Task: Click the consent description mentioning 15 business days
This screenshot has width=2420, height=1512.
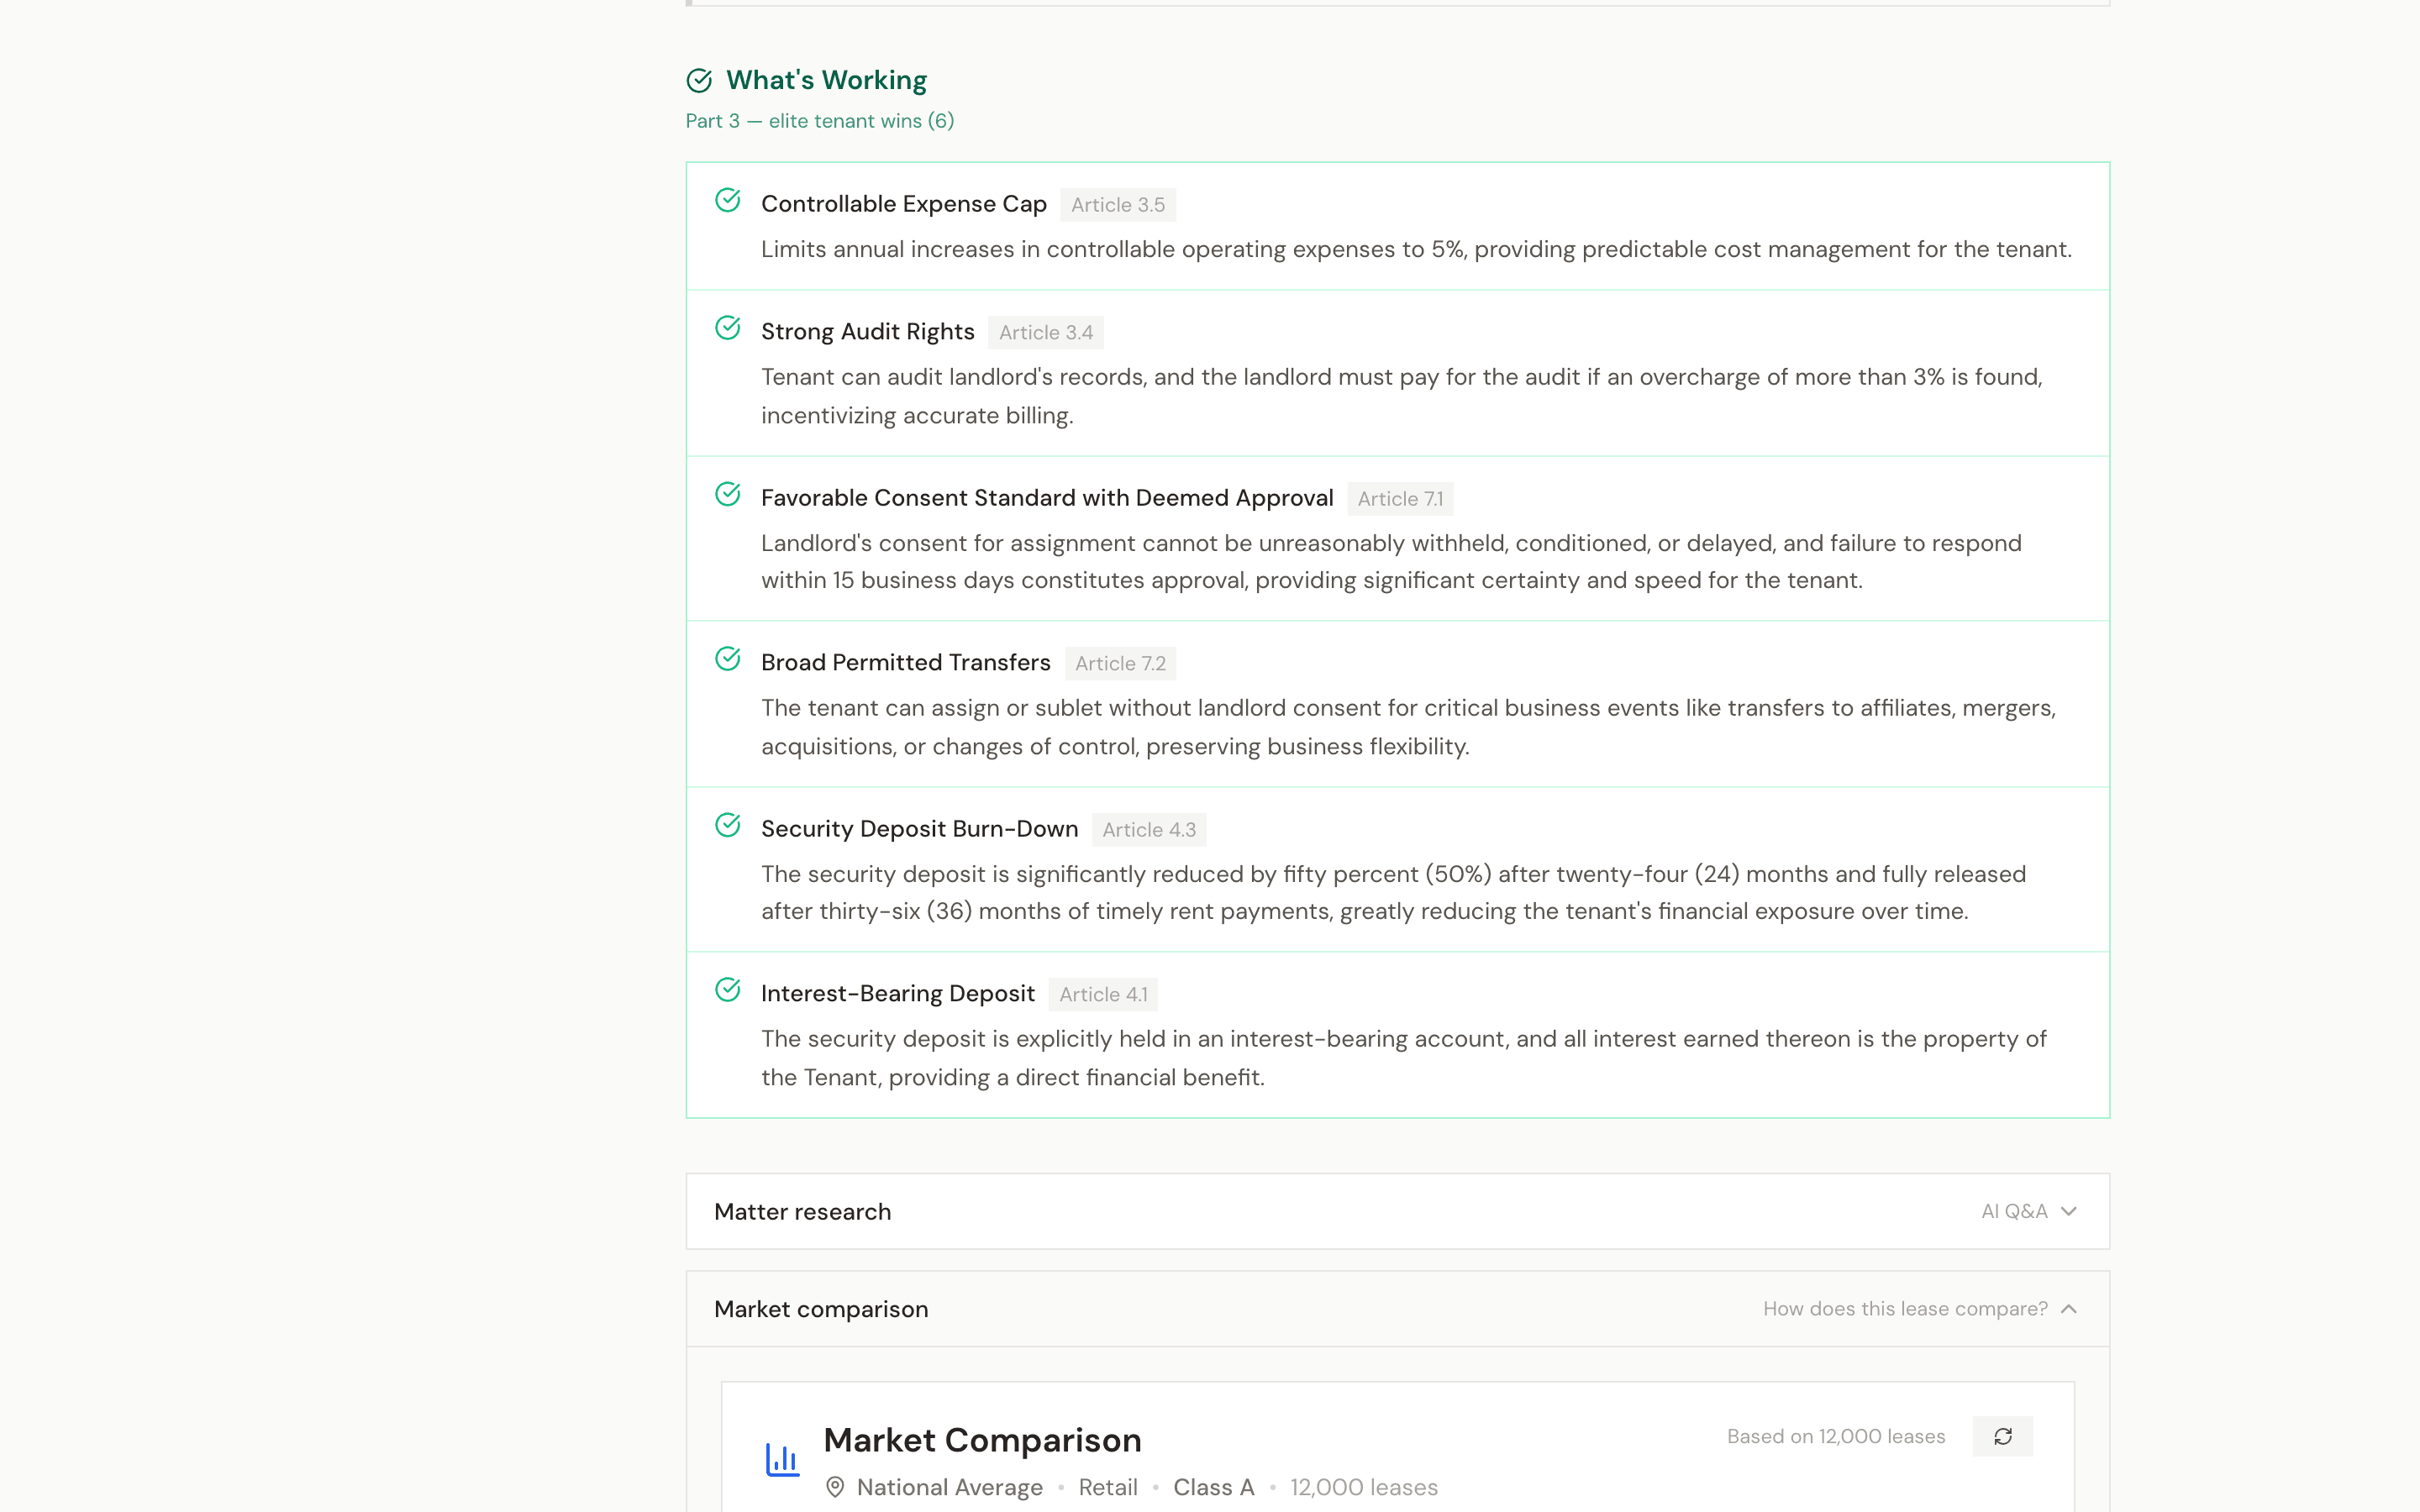Action: [x=1392, y=562]
